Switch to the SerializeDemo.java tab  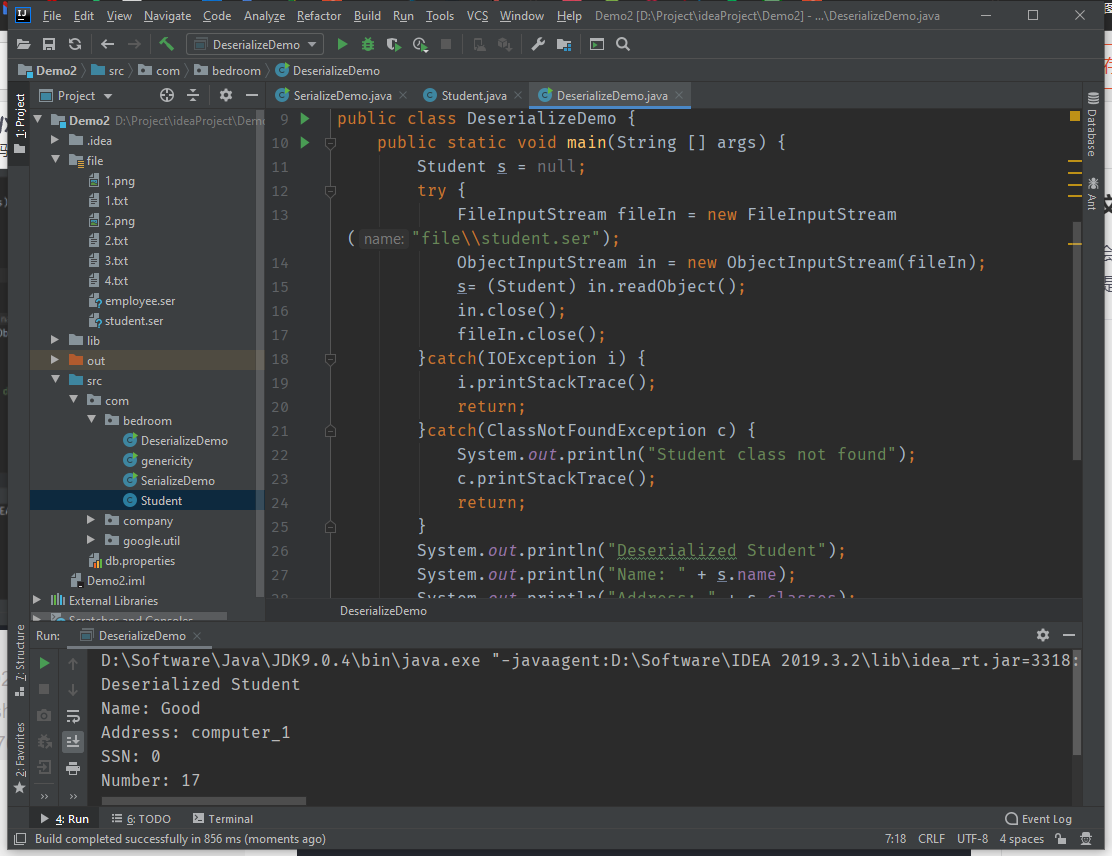tap(341, 95)
